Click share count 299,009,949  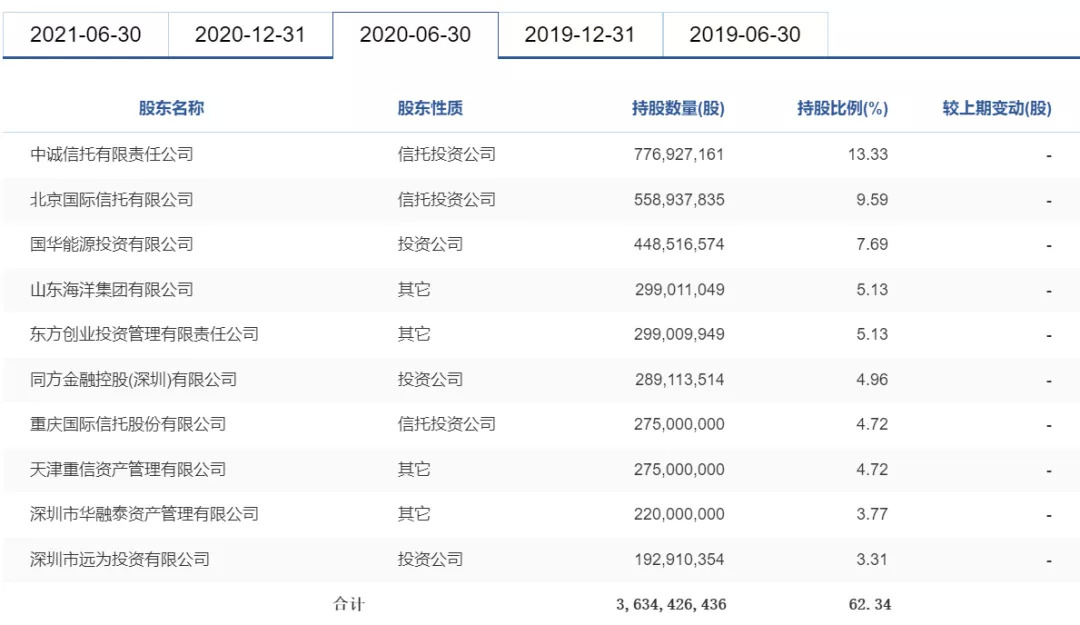point(680,334)
